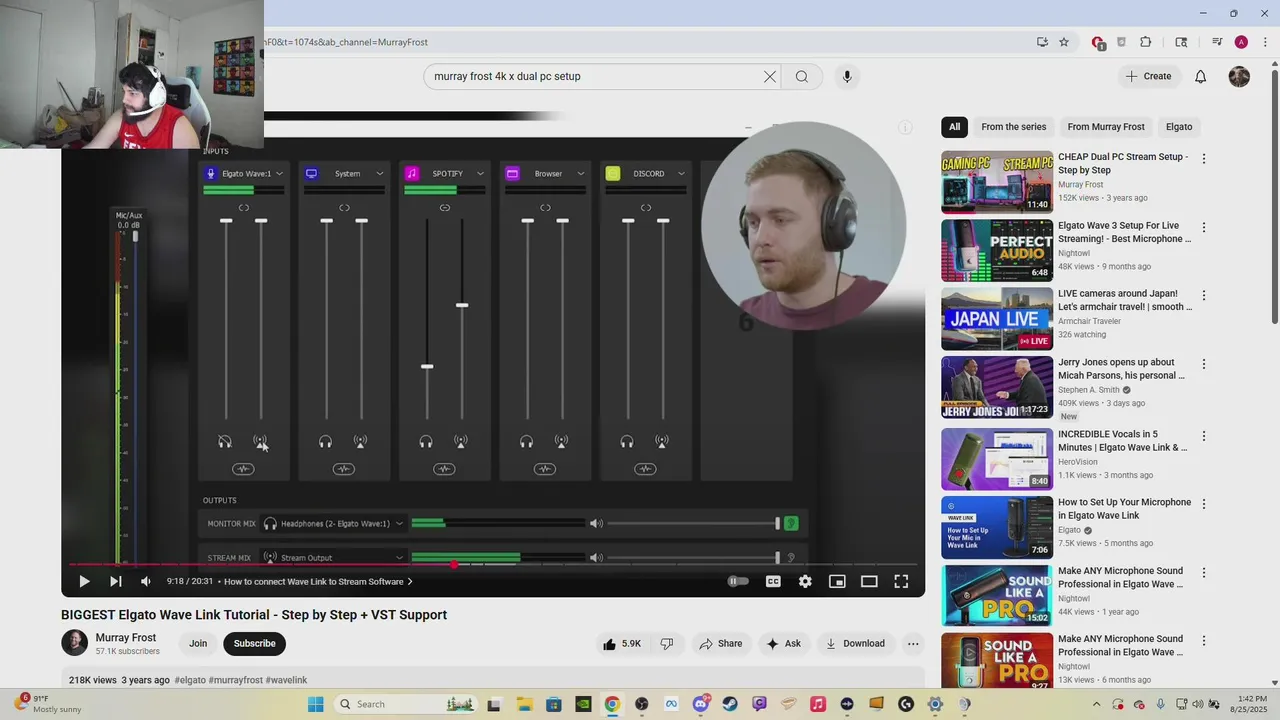Open Murray Frost channel name link
Viewport: 1280px width, 720px height.
point(126,638)
